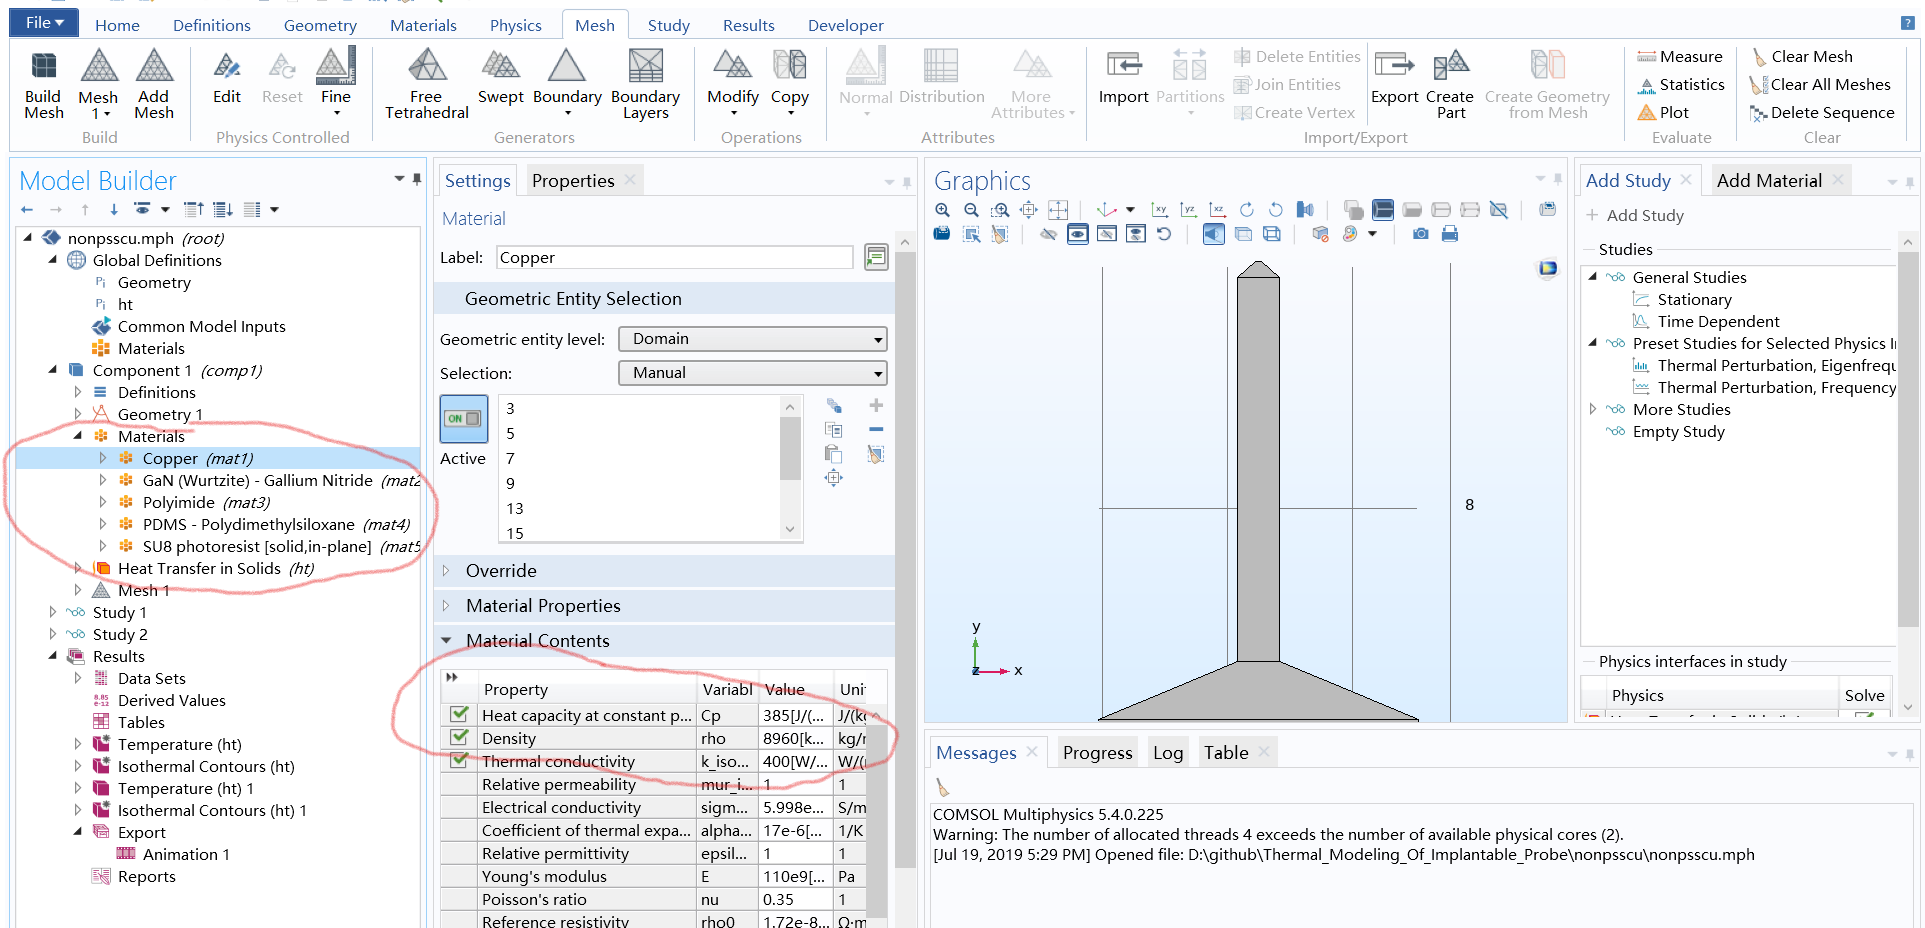Screen dimensions: 1925x928
Task: Switch to the xz view
Action: point(1218,210)
